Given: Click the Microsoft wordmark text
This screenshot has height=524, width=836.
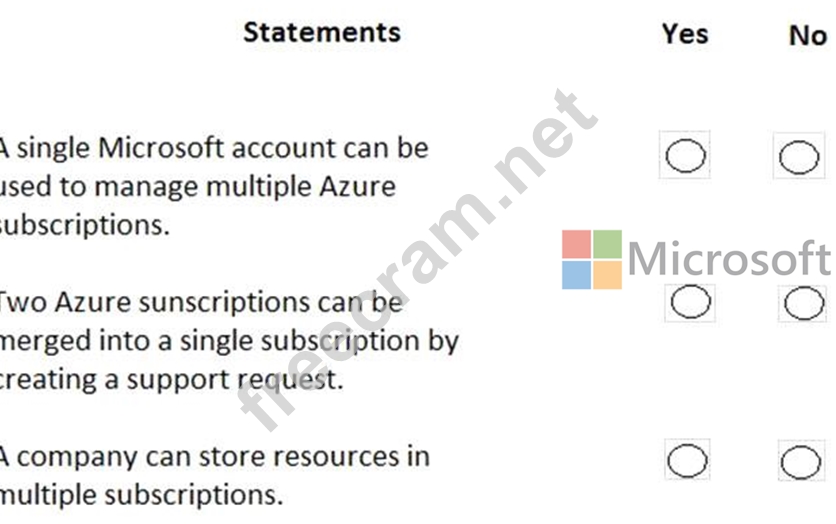Looking at the screenshot, I should (x=728, y=259).
